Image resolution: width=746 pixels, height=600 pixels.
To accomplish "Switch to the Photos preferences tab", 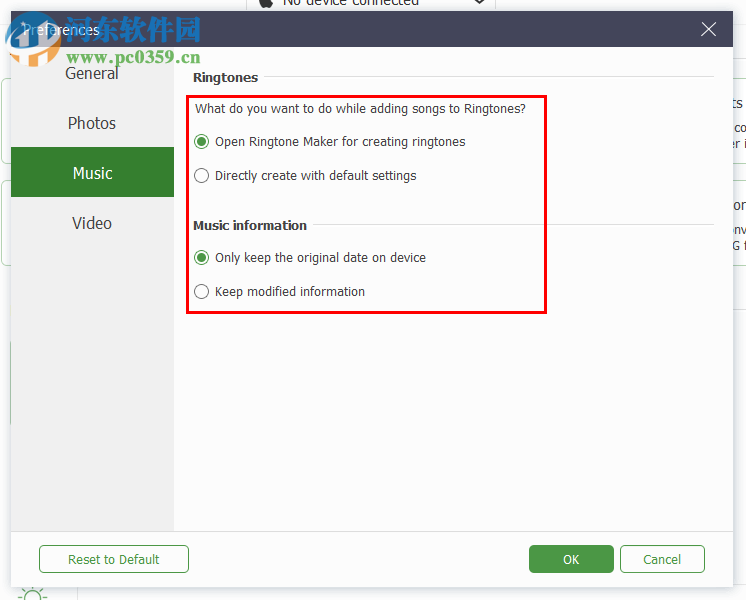I will [x=92, y=123].
